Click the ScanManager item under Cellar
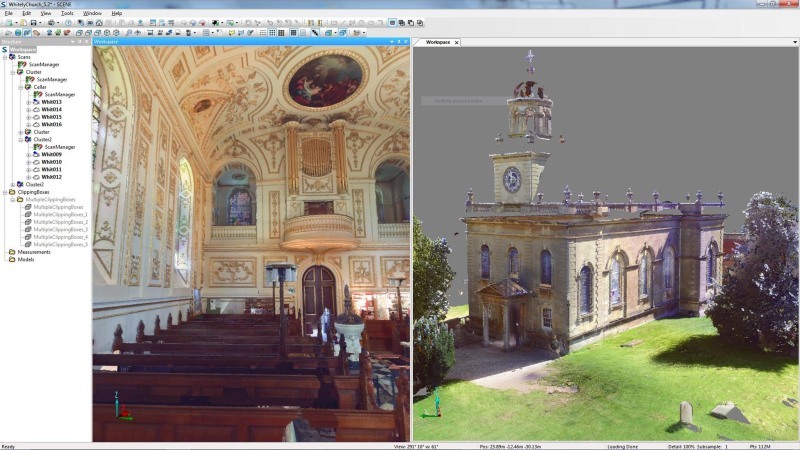This screenshot has width=800, height=450. [x=60, y=94]
